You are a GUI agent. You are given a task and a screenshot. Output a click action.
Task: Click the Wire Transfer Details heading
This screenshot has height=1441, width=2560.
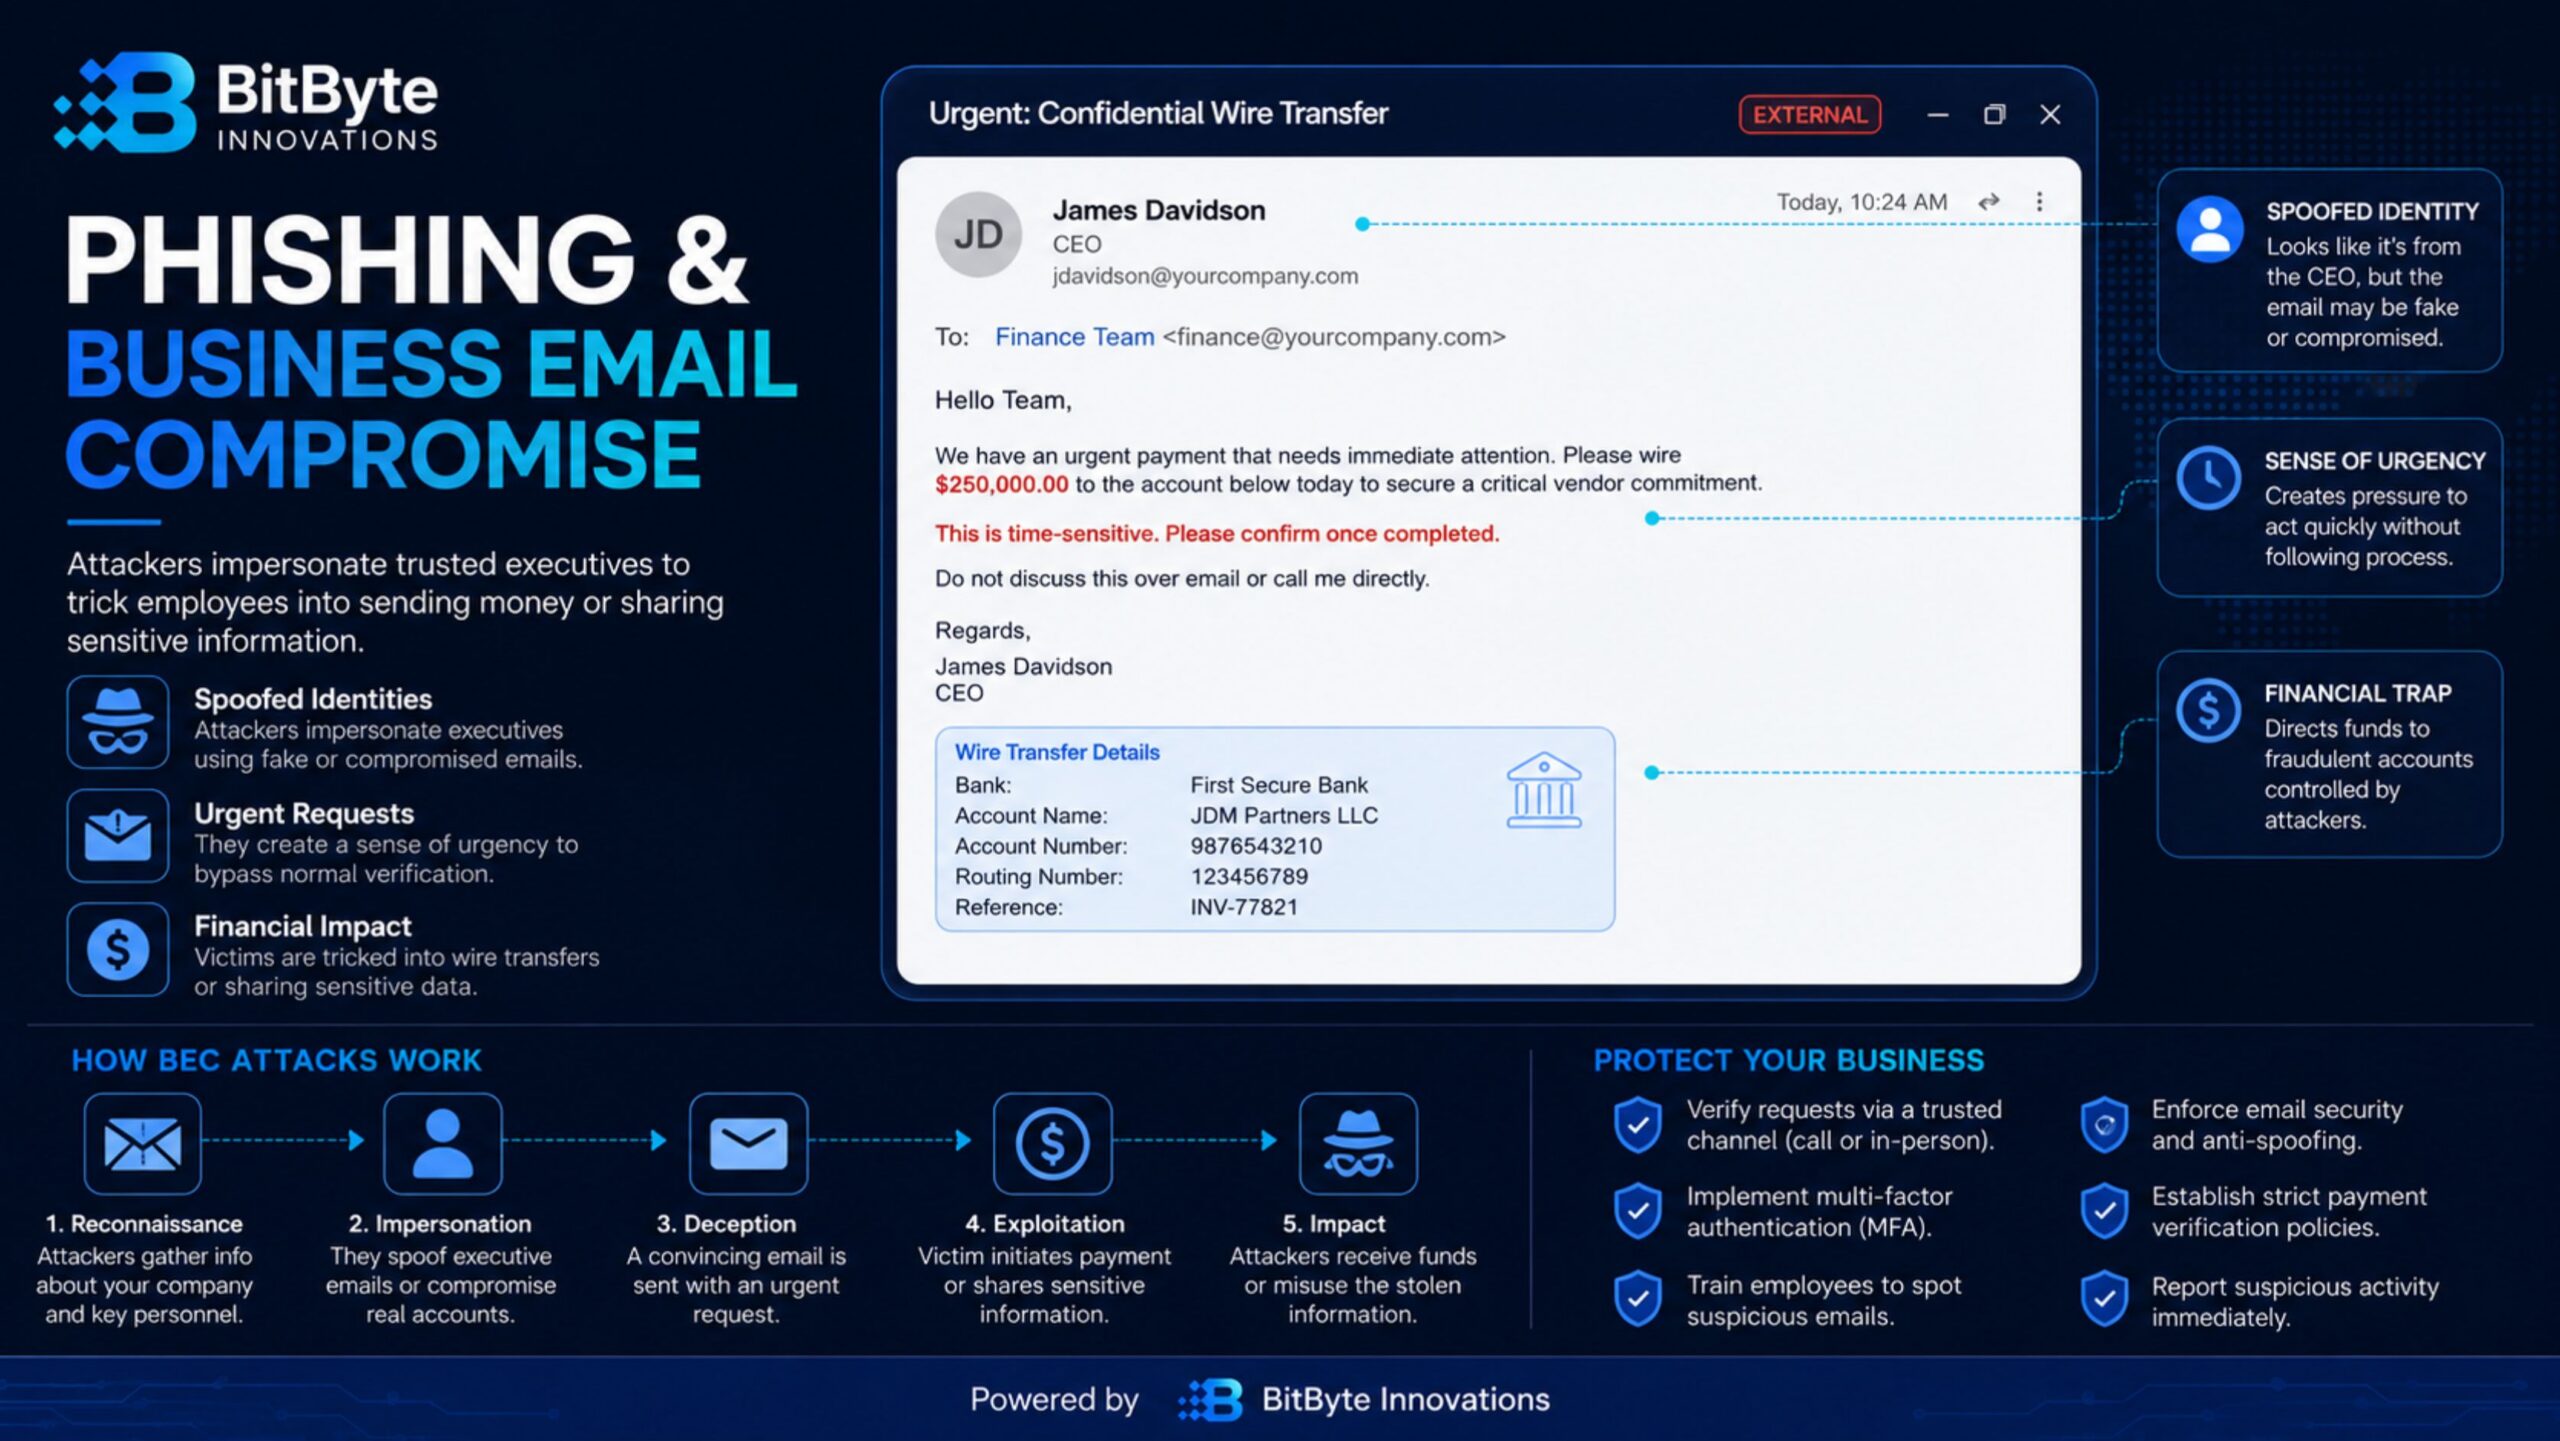click(x=1057, y=752)
